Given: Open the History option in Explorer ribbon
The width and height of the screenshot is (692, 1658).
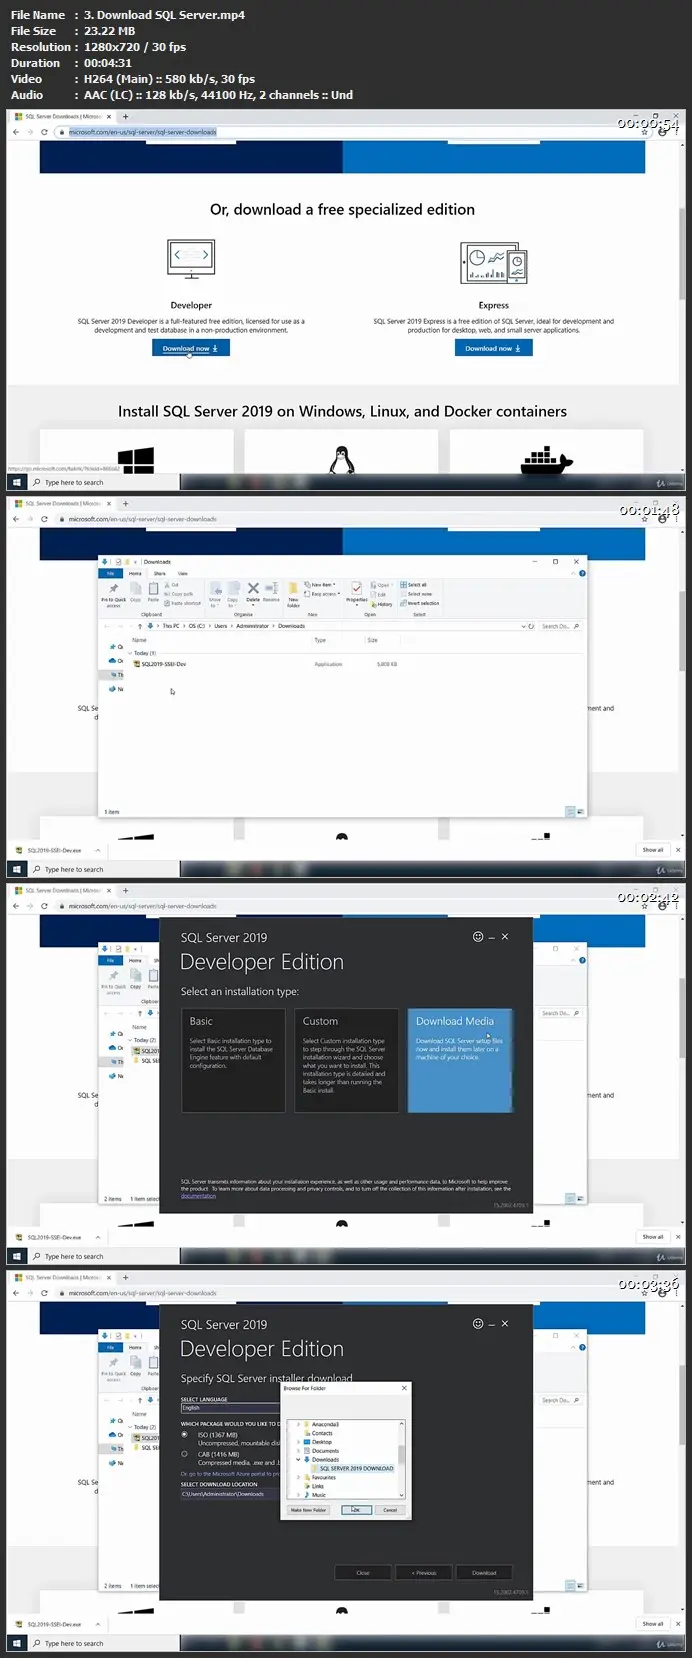Looking at the screenshot, I should point(381,604).
